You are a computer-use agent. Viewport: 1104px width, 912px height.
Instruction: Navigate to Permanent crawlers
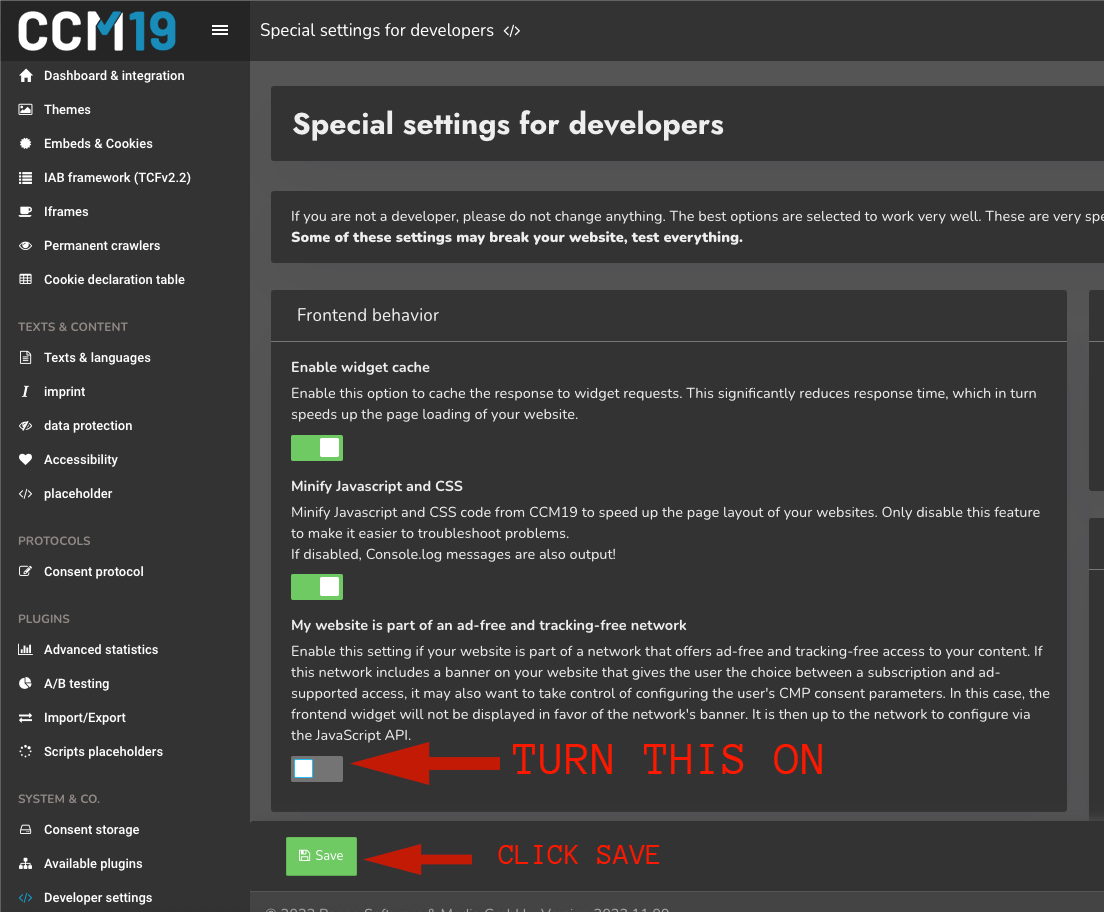point(102,246)
